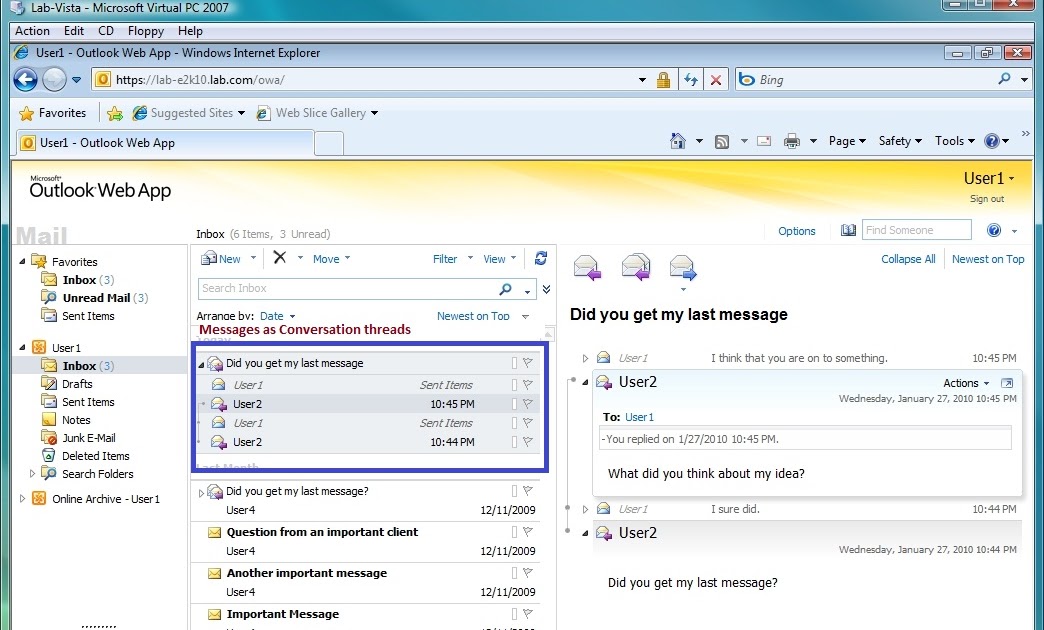This screenshot has height=630, width=1044.
Task: Click the Sign out link
Action: point(987,198)
